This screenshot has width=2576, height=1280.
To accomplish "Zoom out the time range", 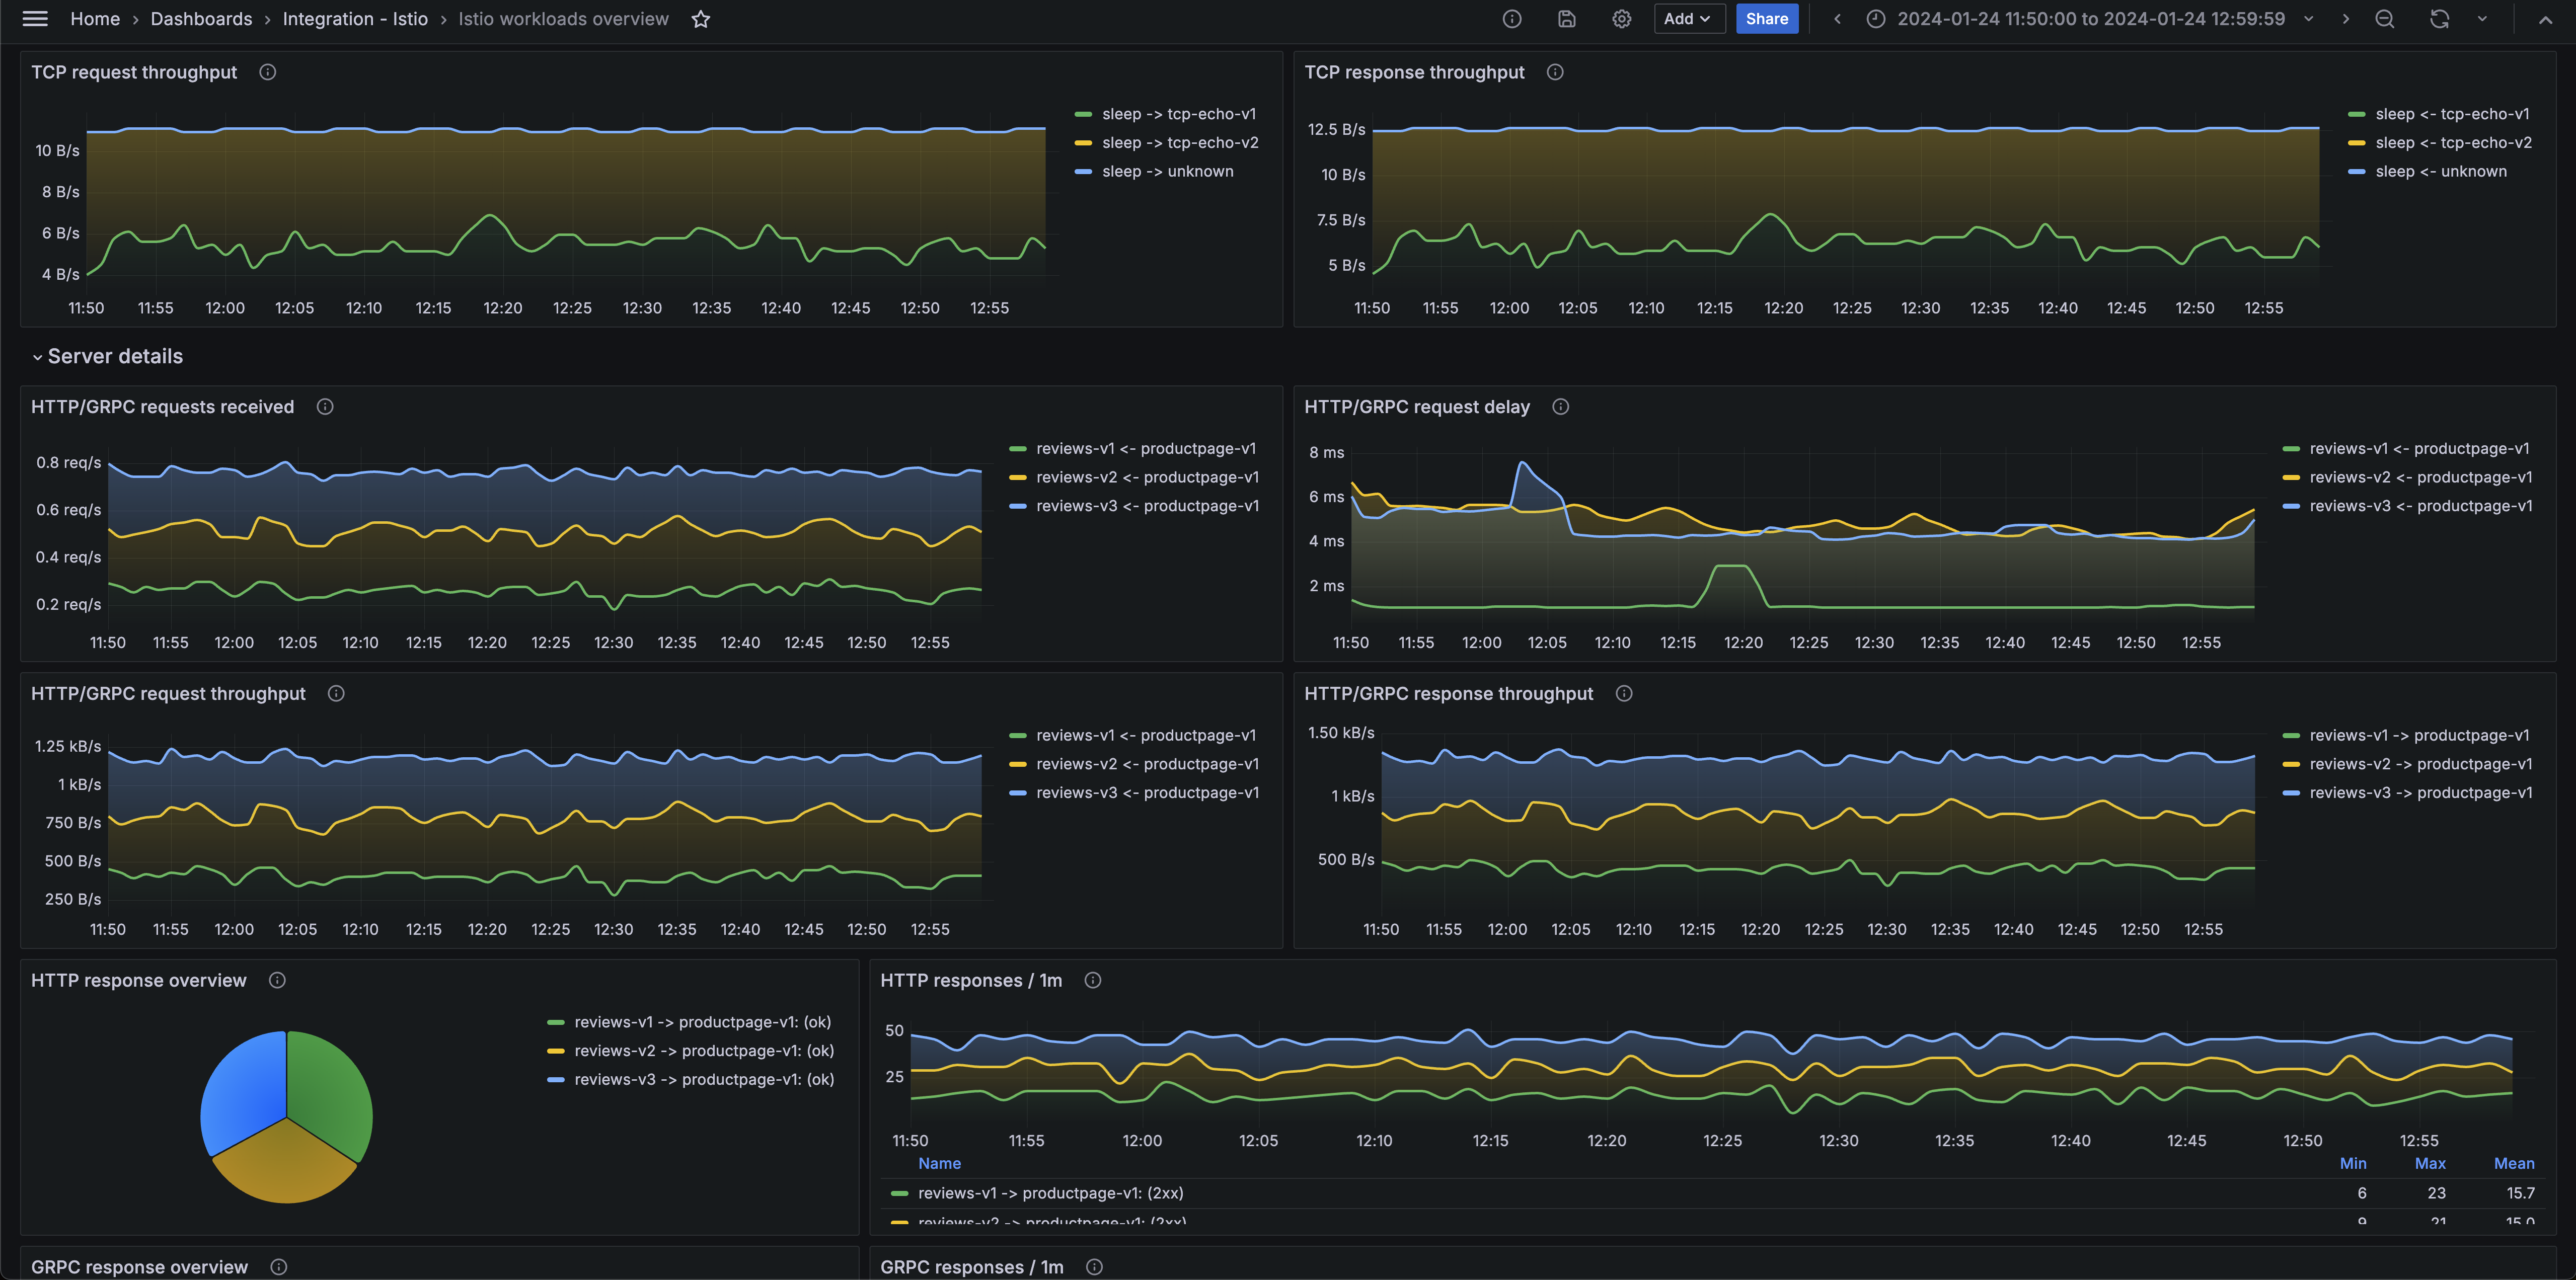I will click(x=2384, y=19).
